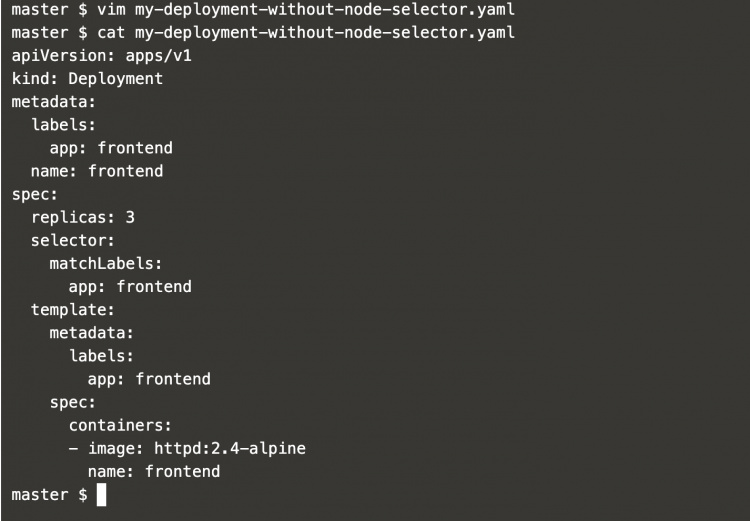Select the kind: Deployment line
Viewport: 750px width, 521px height.
(x=87, y=78)
